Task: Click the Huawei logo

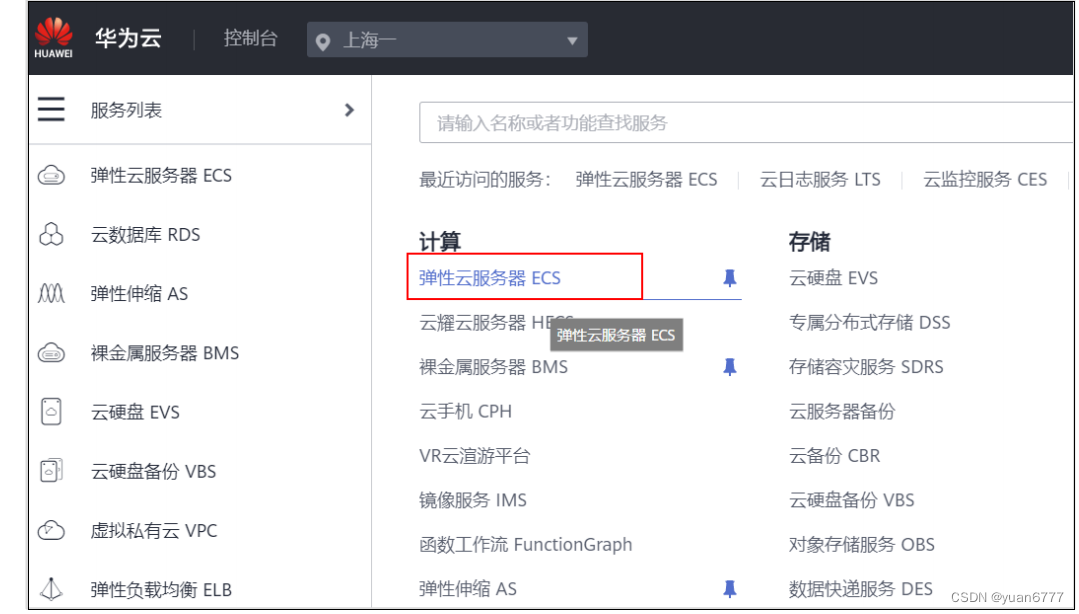Action: point(53,38)
